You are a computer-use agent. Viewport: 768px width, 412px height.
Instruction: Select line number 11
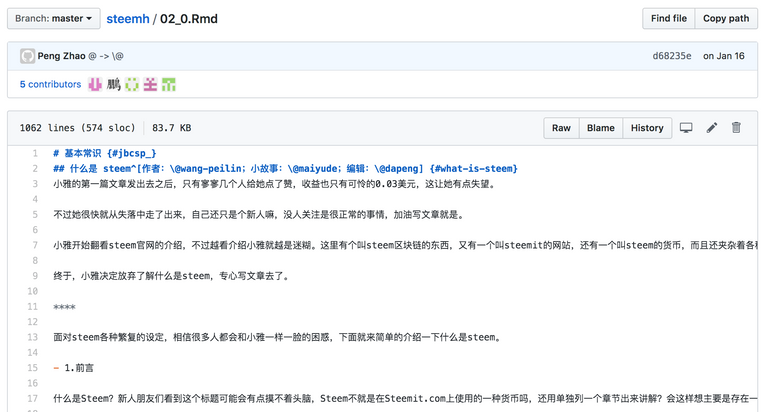point(32,307)
